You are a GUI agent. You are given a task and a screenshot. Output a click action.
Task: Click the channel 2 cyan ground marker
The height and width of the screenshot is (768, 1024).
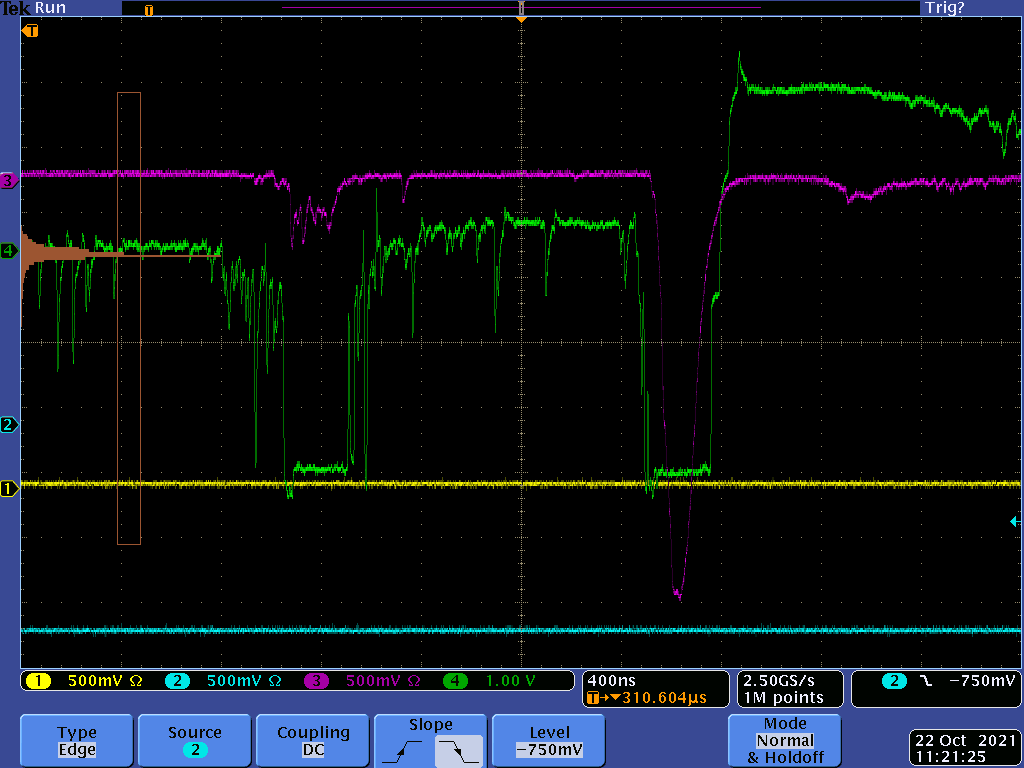(x=9, y=425)
